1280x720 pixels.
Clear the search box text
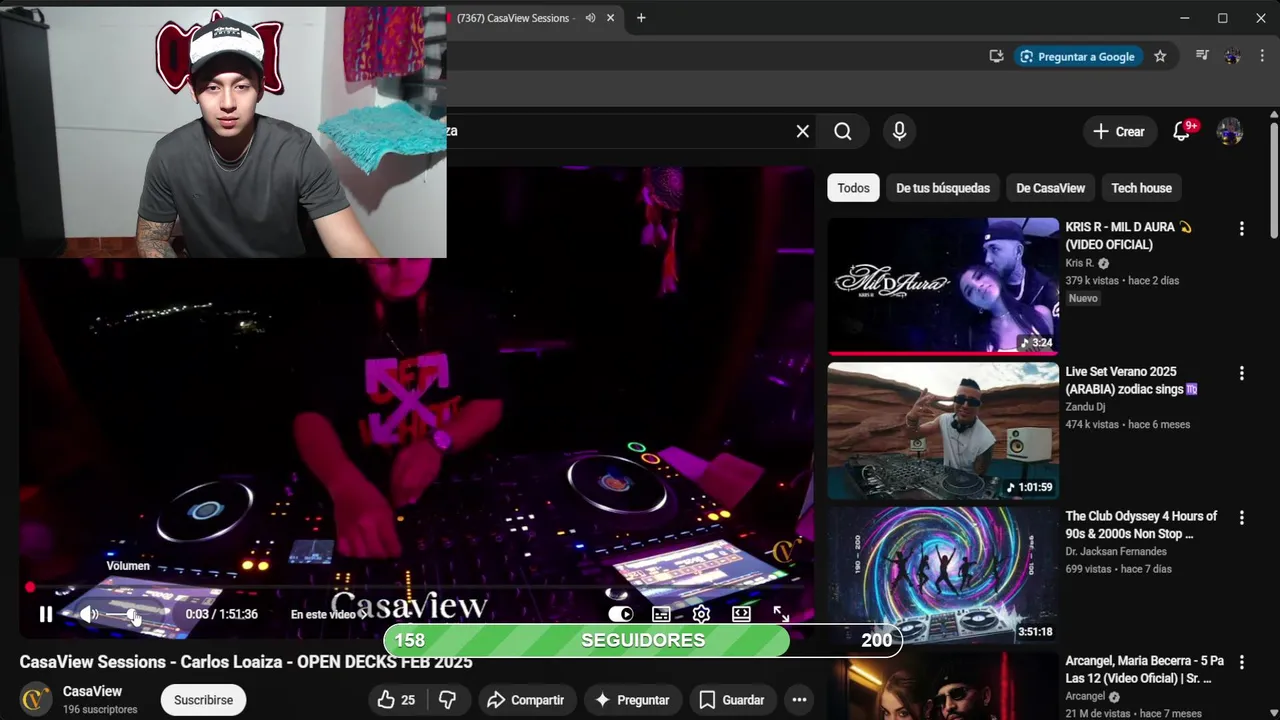pyautogui.click(x=802, y=131)
